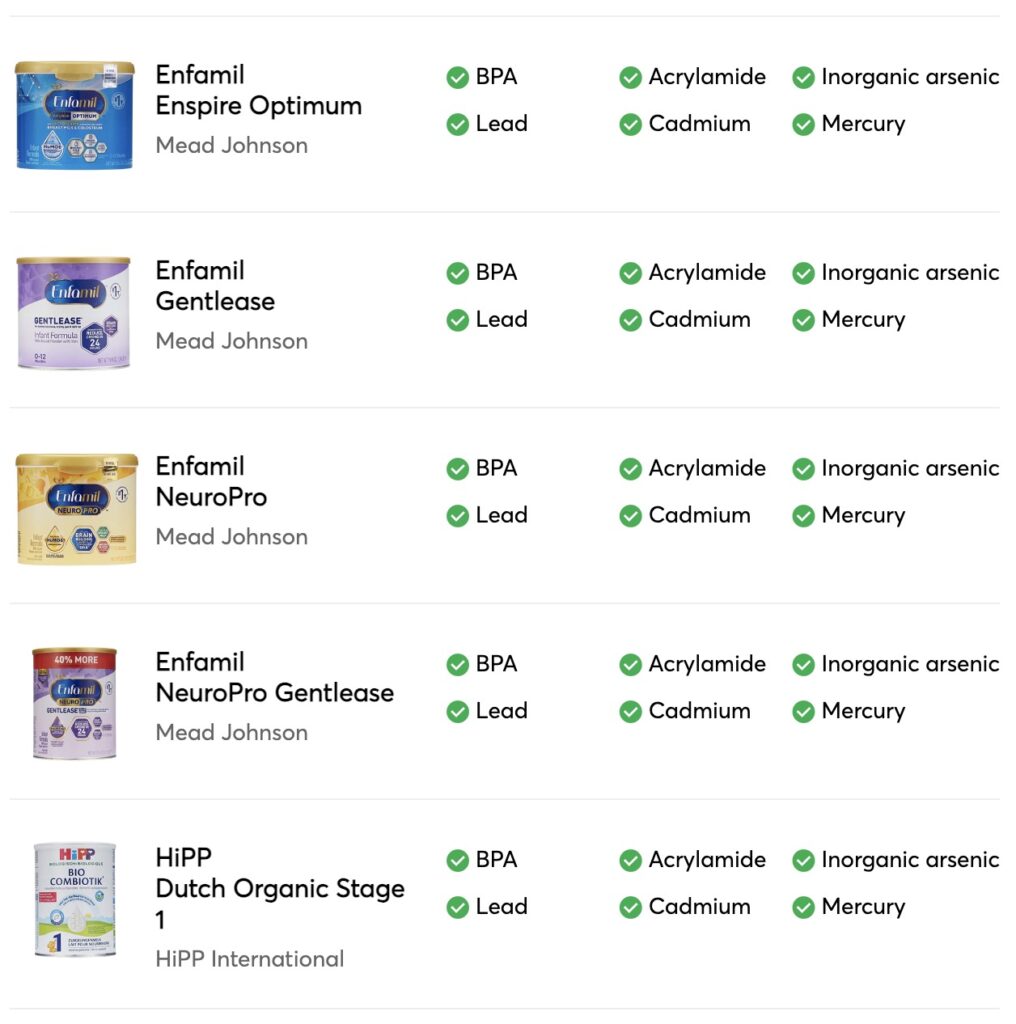
Task: Click Inorganic arsenic checkmark for Enfamil Gentlease
Action: click(803, 273)
